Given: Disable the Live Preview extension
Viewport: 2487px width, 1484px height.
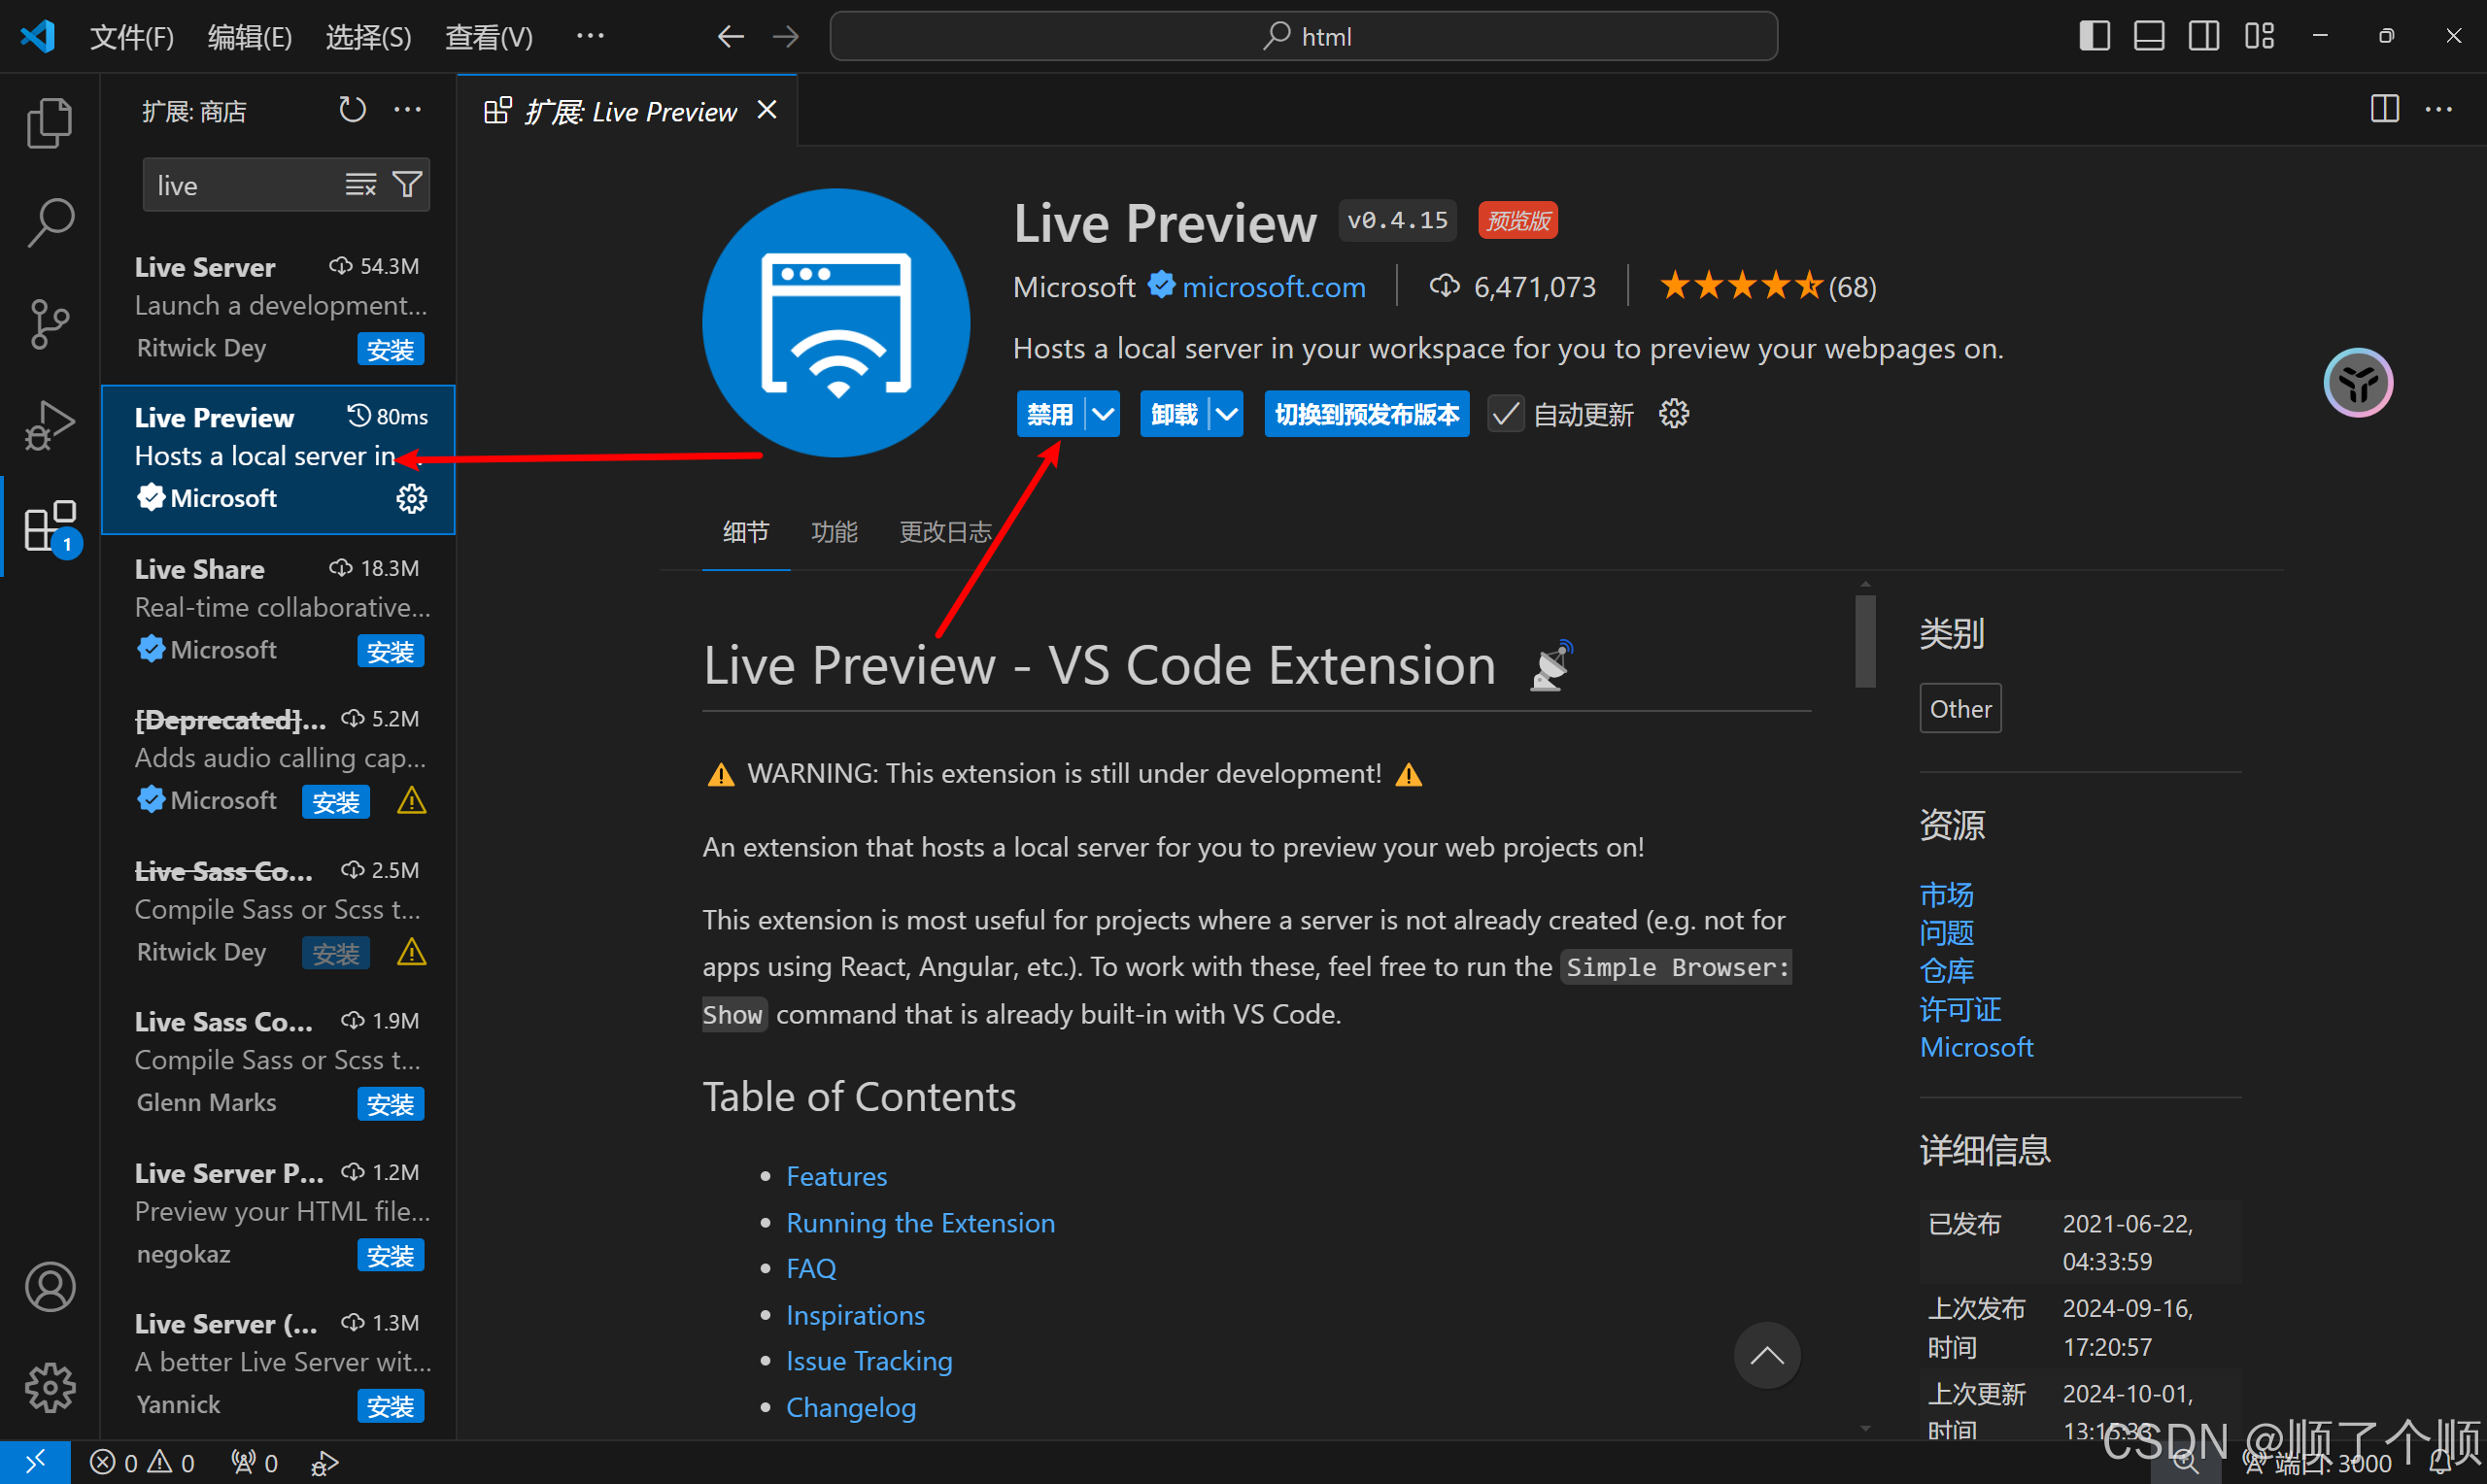Looking at the screenshot, I should click(1050, 414).
